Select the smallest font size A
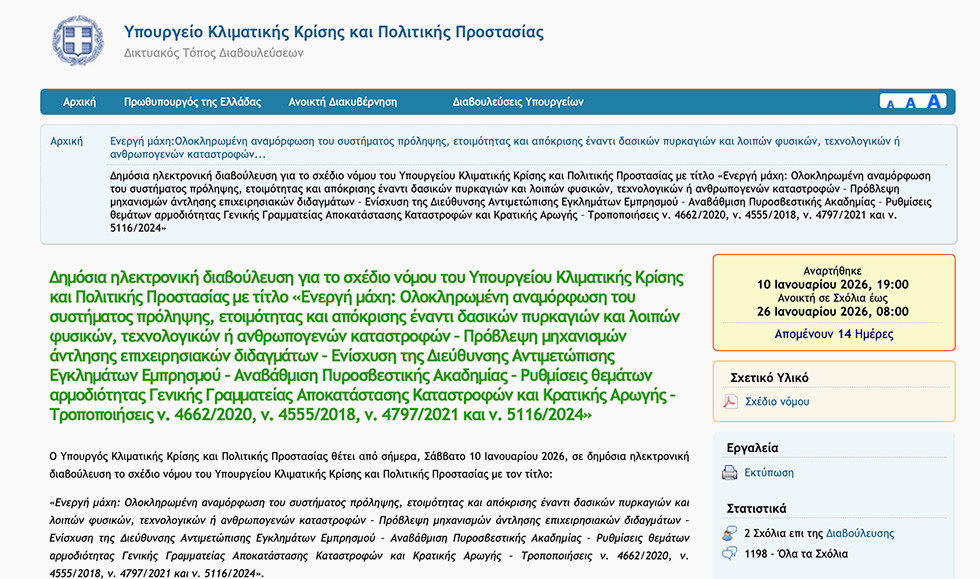980x579 pixels. 891,104
